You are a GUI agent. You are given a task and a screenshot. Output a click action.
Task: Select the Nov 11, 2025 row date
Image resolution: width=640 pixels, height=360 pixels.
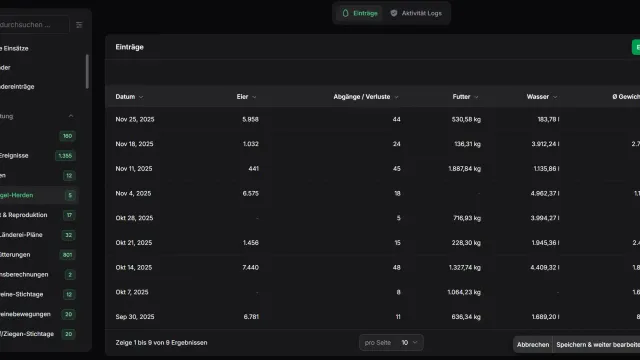134,169
